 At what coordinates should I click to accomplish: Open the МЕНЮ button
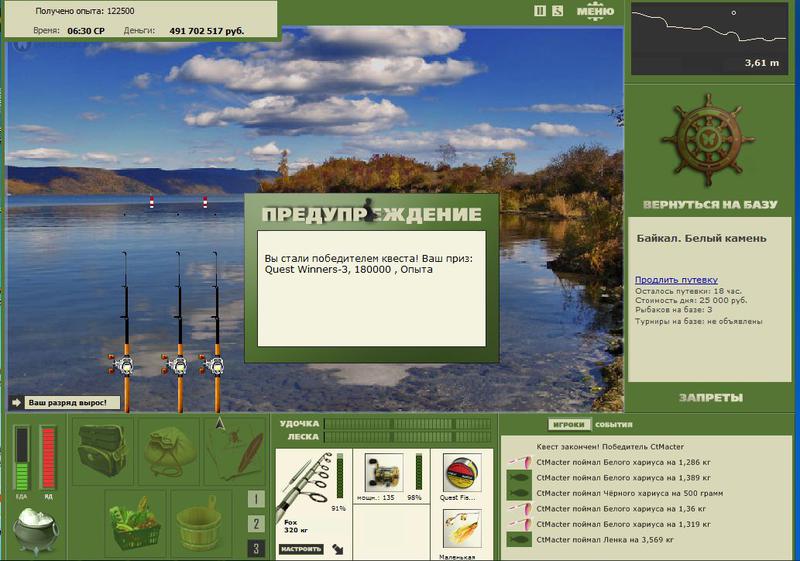tap(595, 12)
